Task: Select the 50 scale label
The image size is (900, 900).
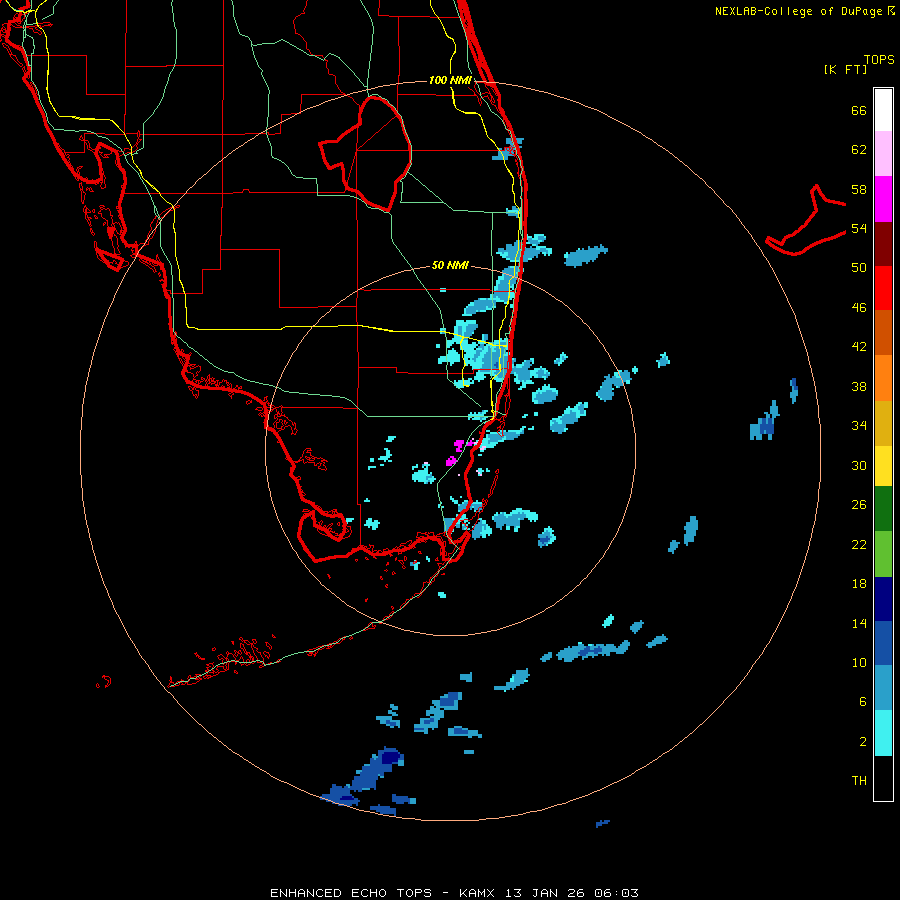Action: (859, 268)
